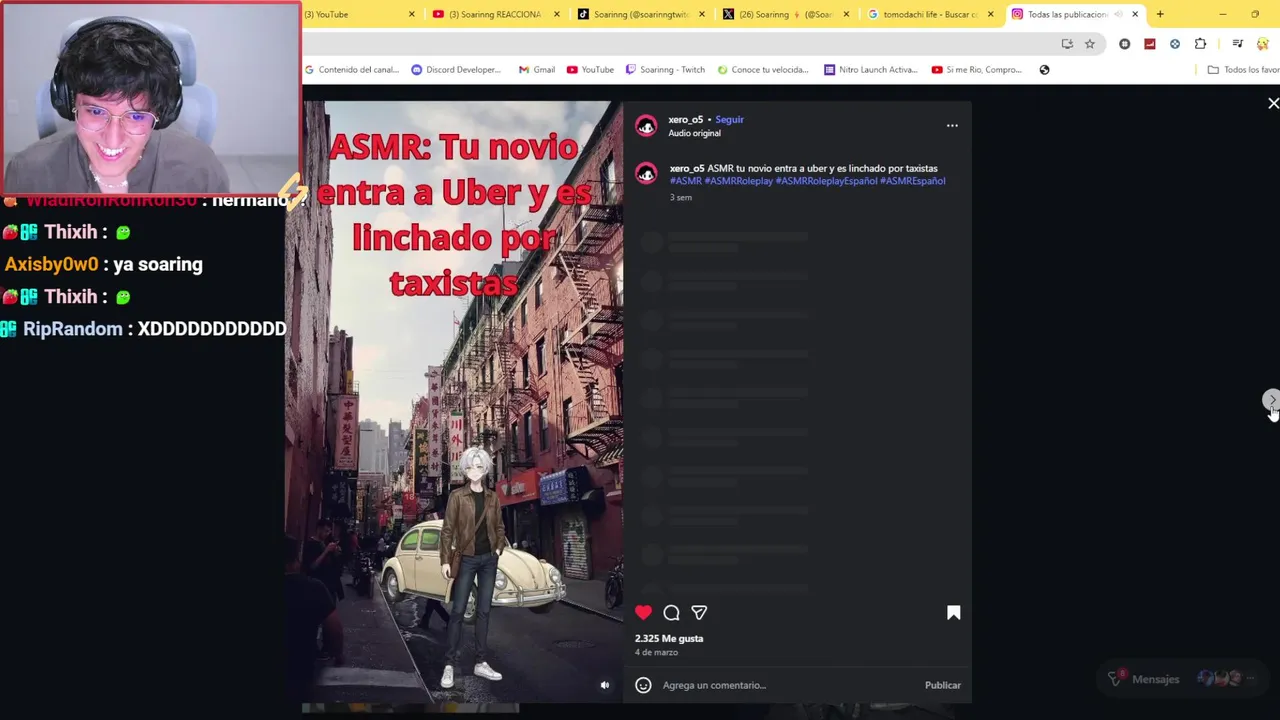Open the 'Nitro Launch Activa...' bookmark

point(871,70)
